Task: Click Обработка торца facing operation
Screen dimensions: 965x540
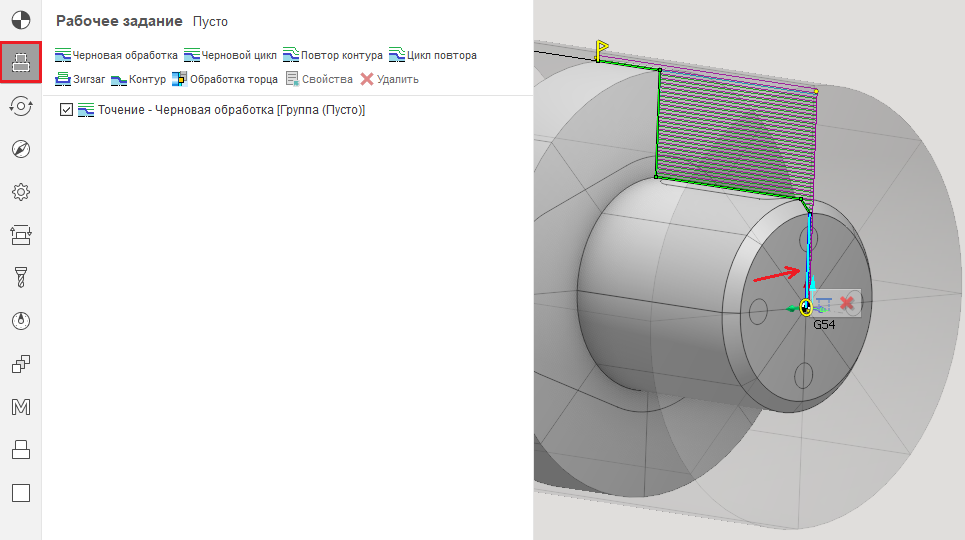Action: pos(225,79)
